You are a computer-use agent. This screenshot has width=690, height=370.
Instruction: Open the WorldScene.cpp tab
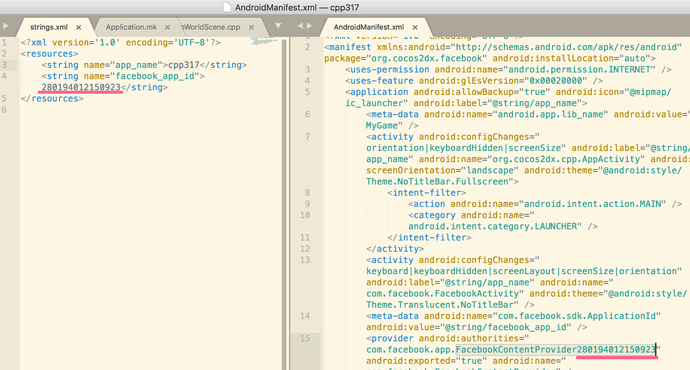(x=211, y=27)
